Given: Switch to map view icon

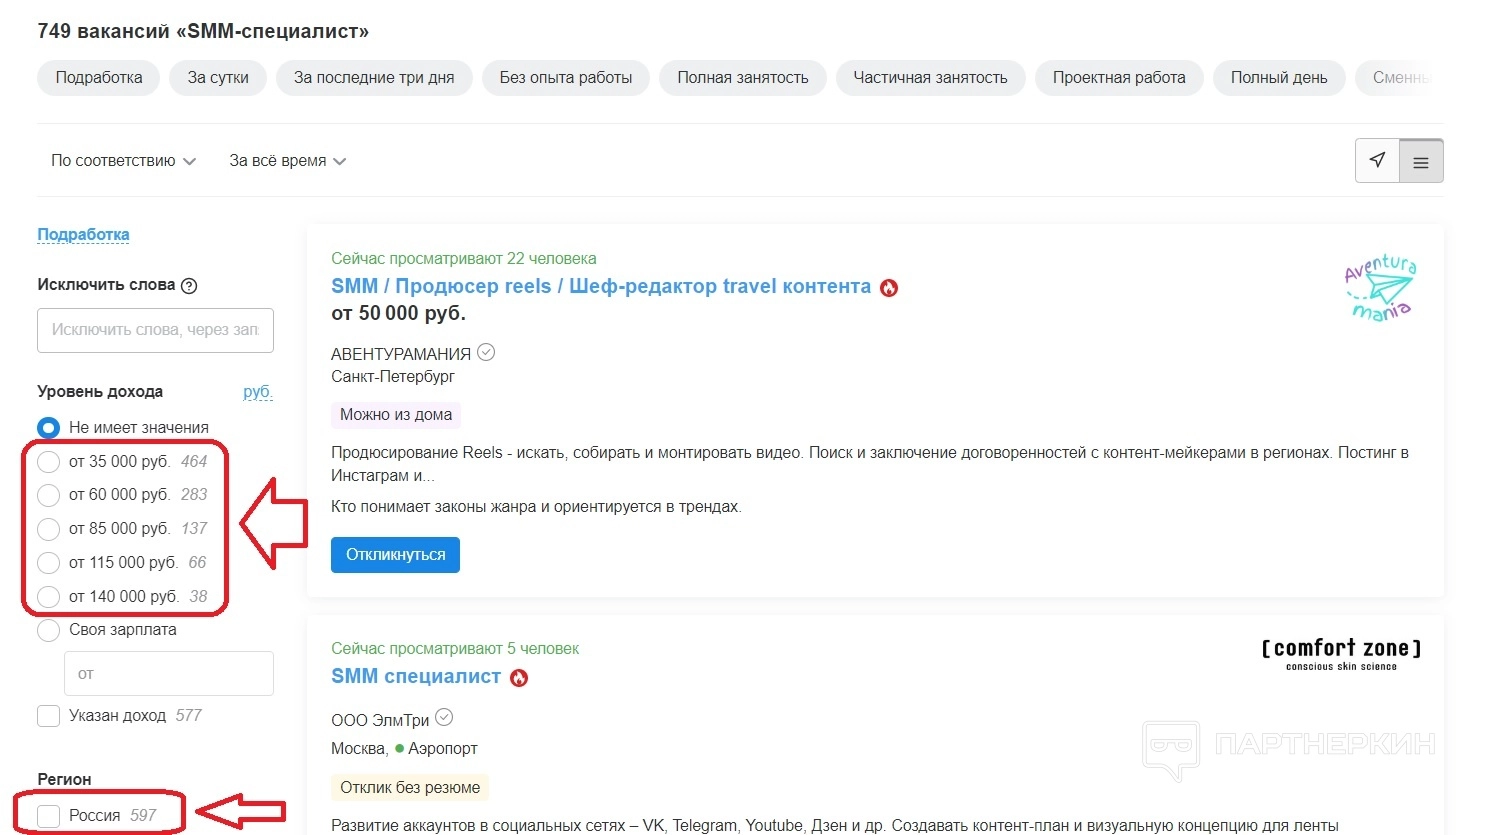Looking at the screenshot, I should tap(1377, 161).
